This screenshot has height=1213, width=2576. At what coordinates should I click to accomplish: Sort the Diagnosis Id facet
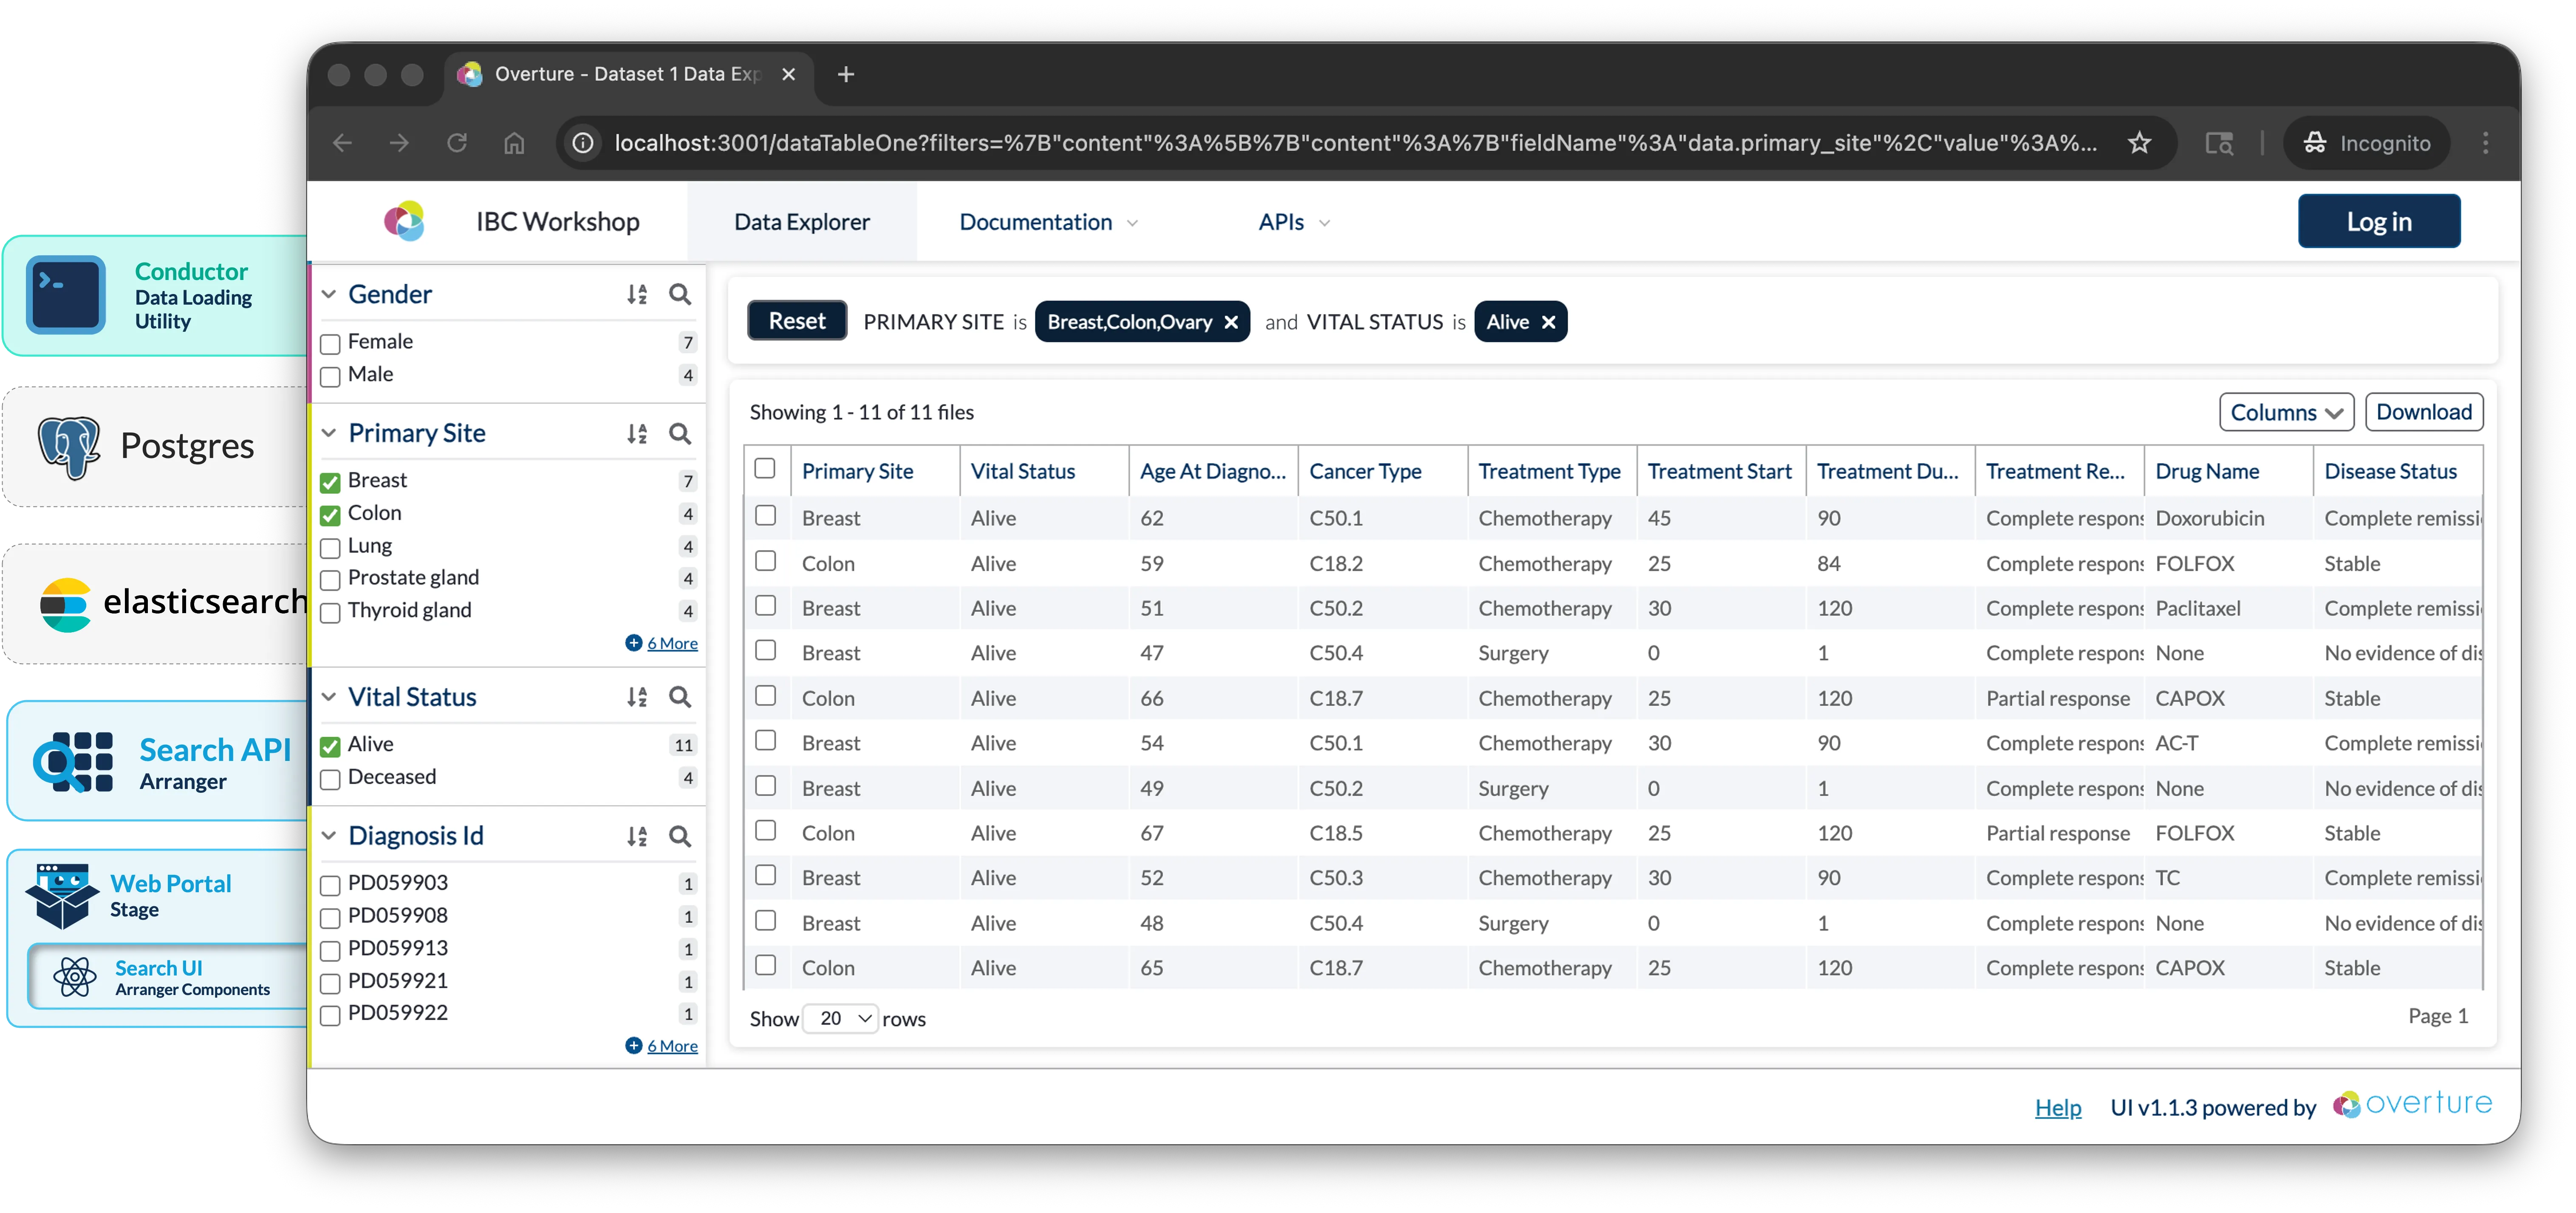(x=637, y=836)
